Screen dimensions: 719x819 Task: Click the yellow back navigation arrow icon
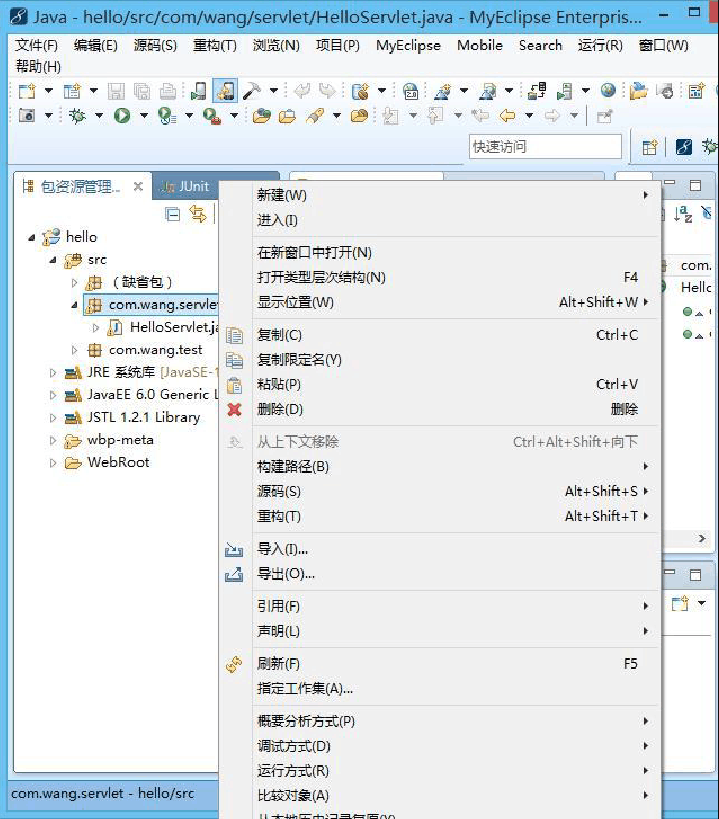[507, 115]
